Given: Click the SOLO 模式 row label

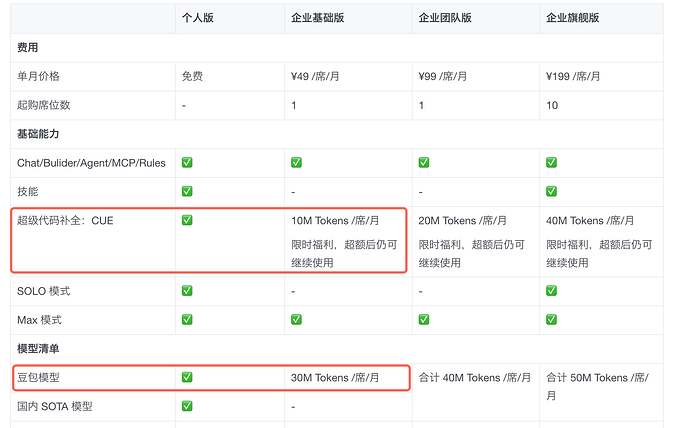Looking at the screenshot, I should (44, 291).
